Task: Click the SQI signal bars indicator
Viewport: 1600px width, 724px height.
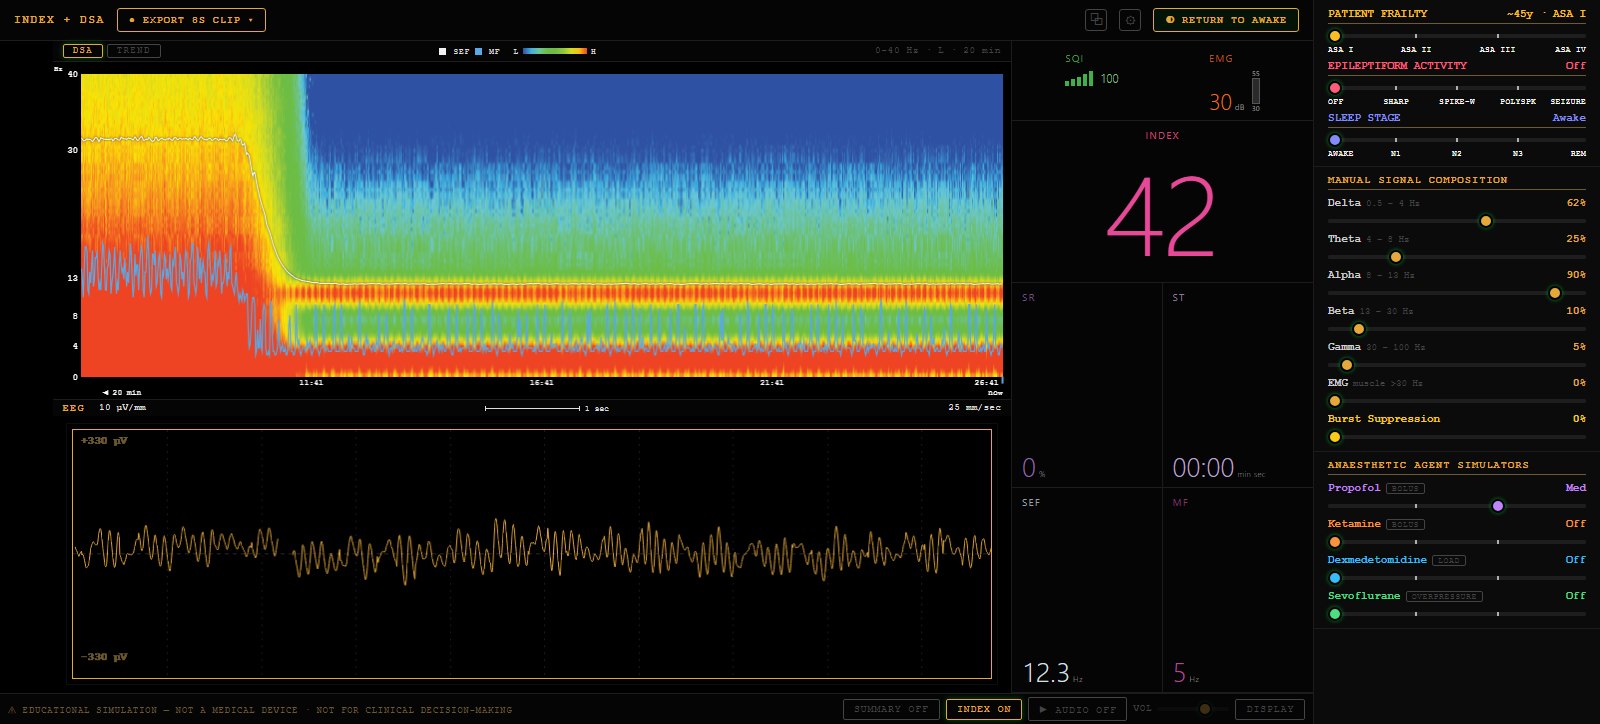Action: coord(1079,79)
